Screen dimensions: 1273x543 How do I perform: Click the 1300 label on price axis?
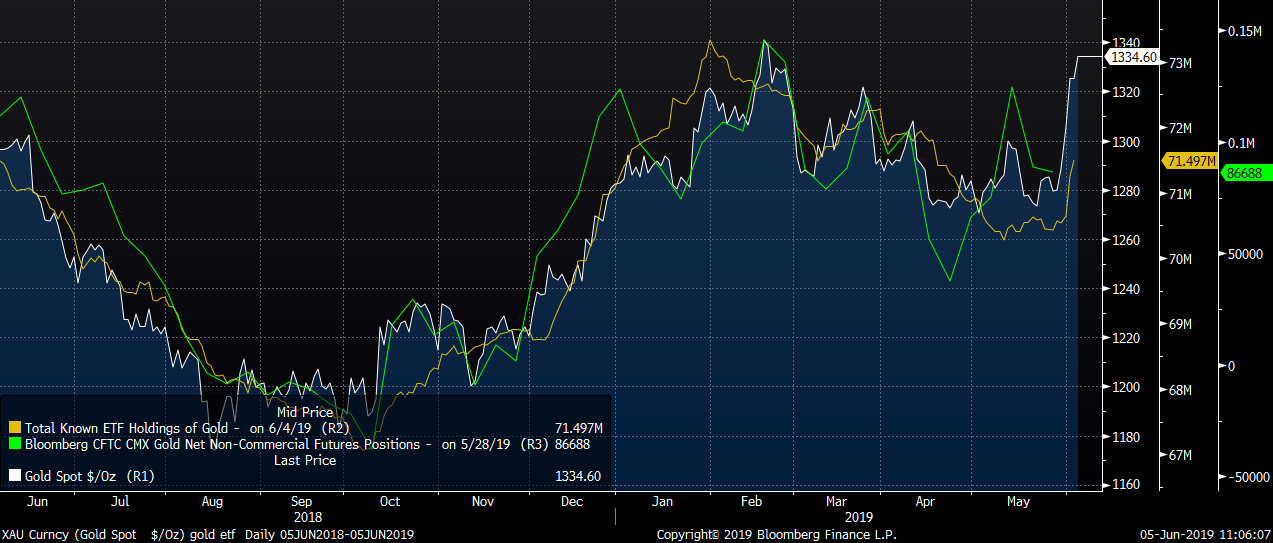pos(1126,142)
